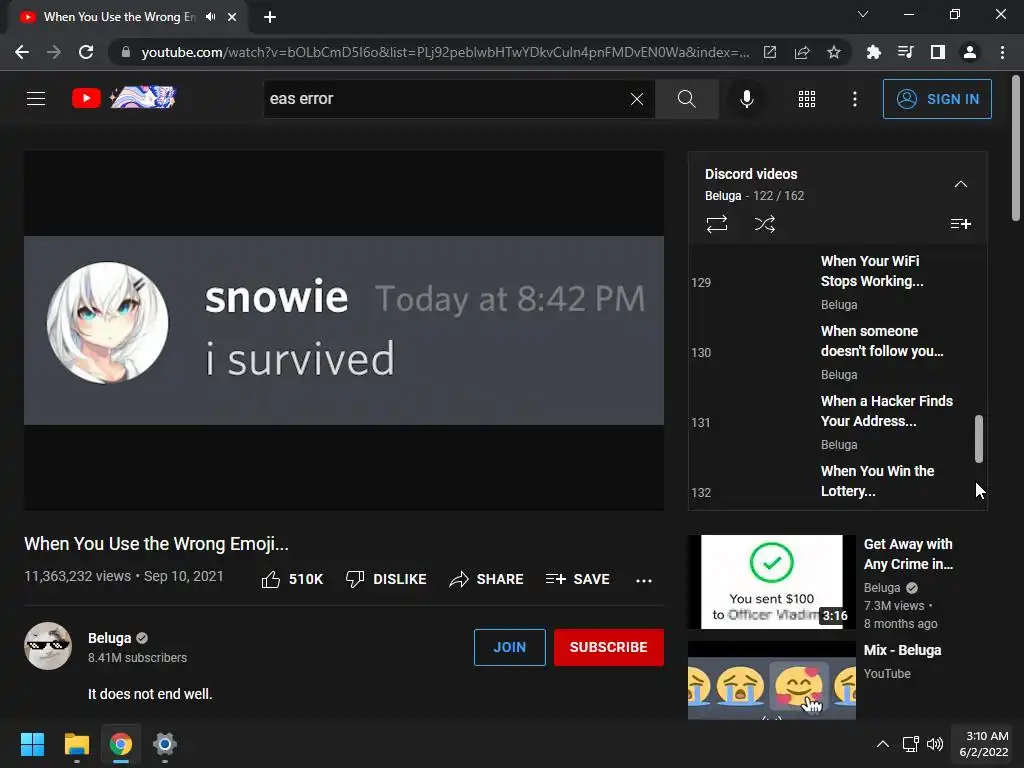This screenshot has height=768, width=1024.
Task: Open Chrome extensions puzzle icon
Action: (x=873, y=52)
